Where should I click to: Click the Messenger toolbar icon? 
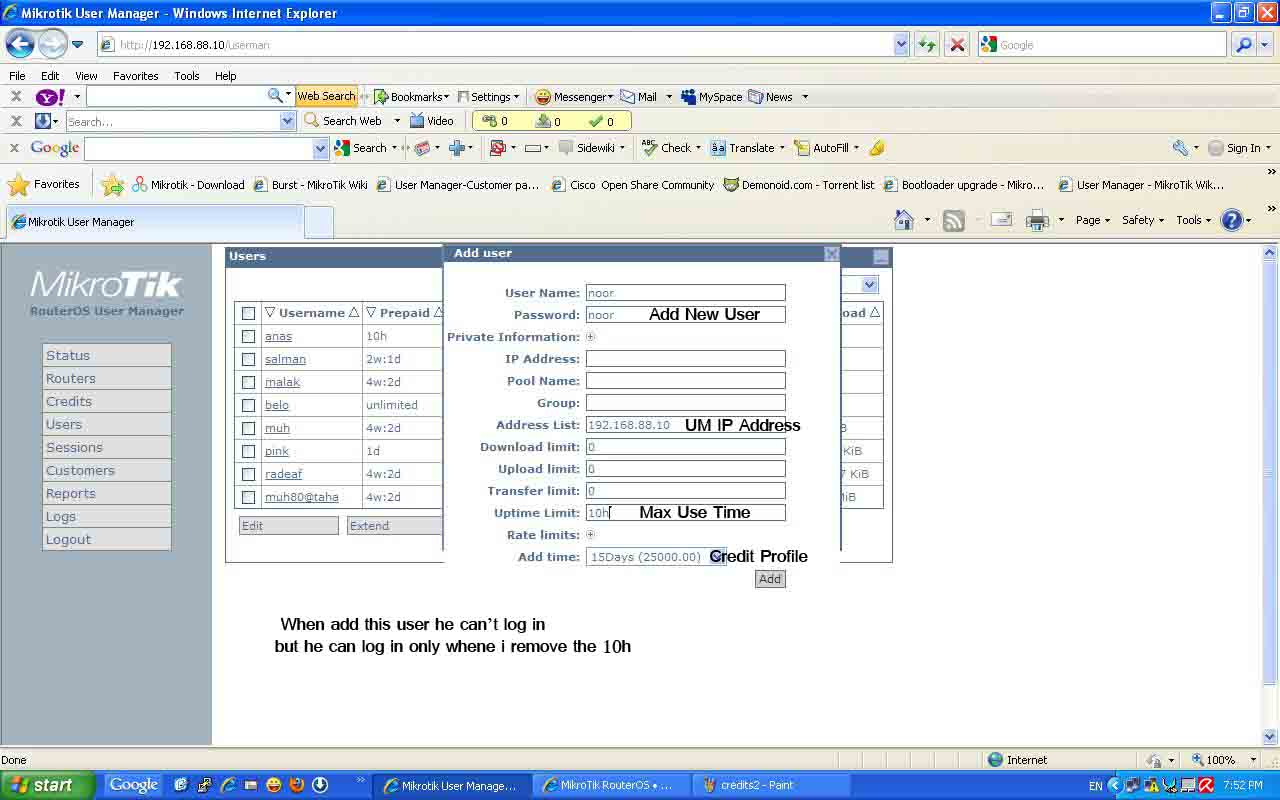pos(573,97)
